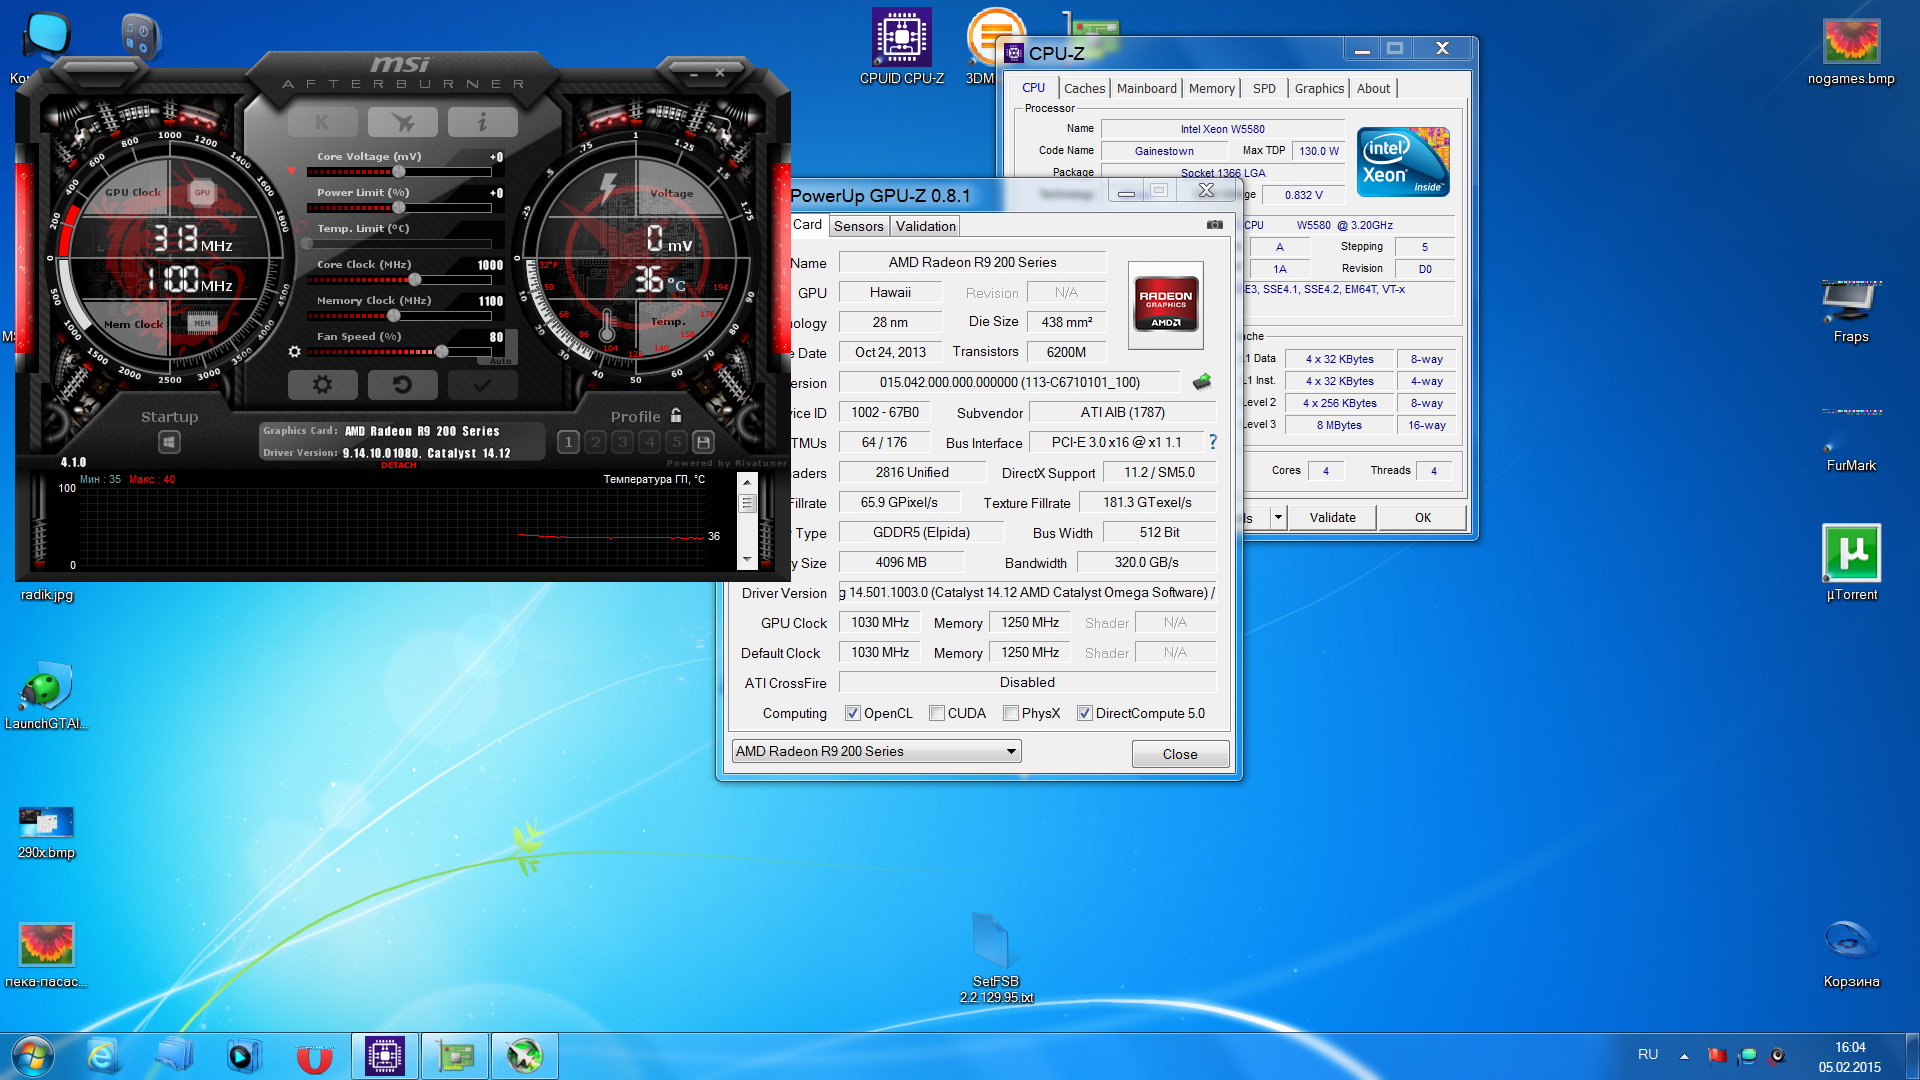Click the Validate button in CPU-Z

(1332, 517)
